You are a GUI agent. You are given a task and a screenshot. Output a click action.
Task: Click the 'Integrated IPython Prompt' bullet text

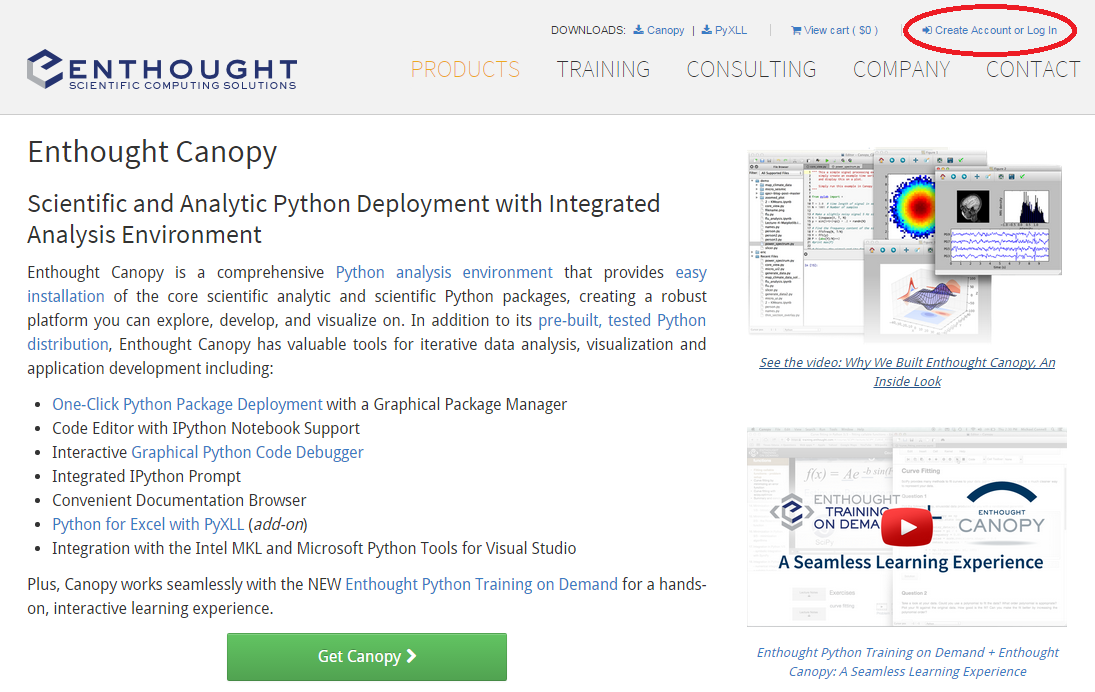click(146, 476)
